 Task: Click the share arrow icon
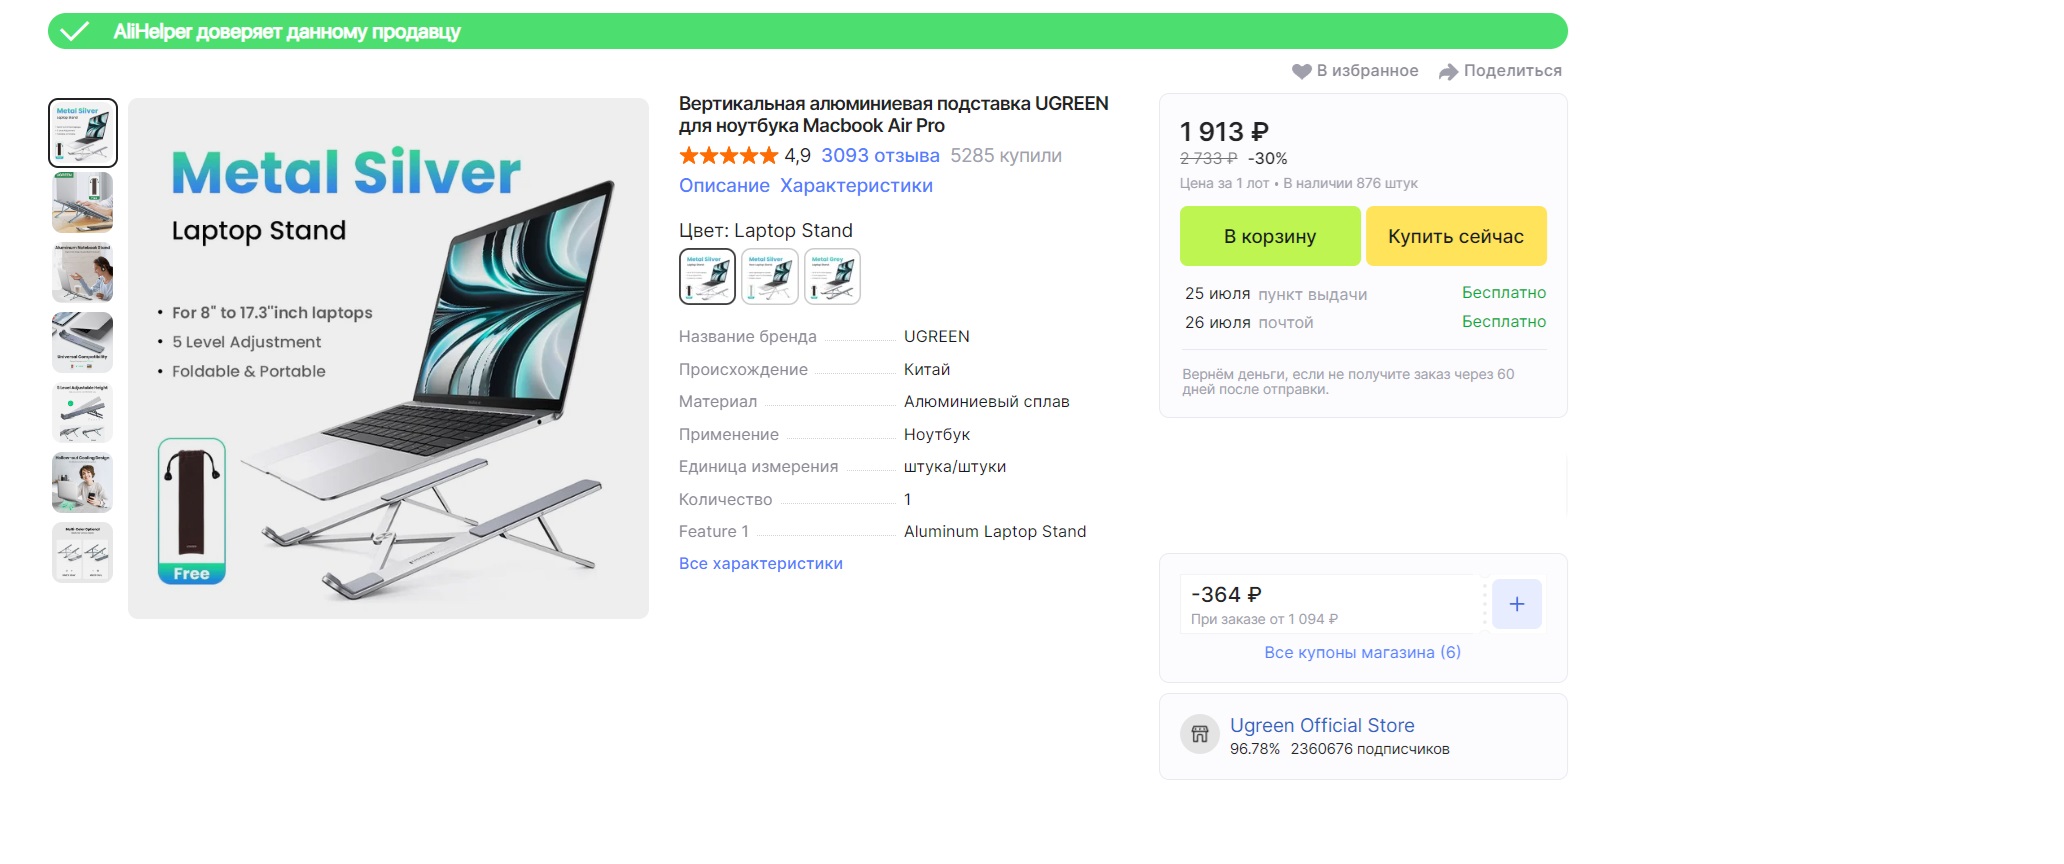pos(1448,71)
